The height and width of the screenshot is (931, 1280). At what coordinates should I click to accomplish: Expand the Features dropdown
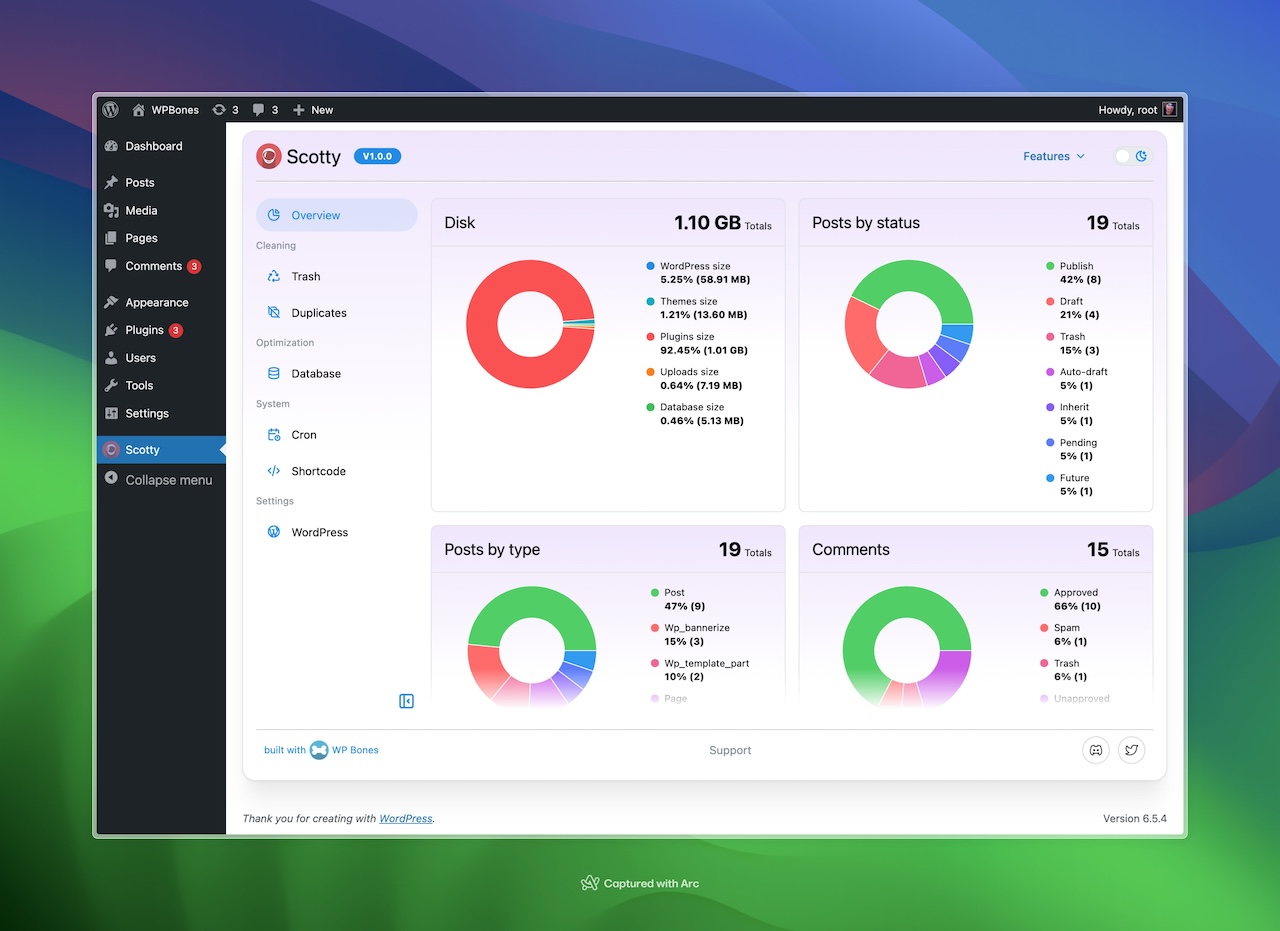pyautogui.click(x=1054, y=156)
